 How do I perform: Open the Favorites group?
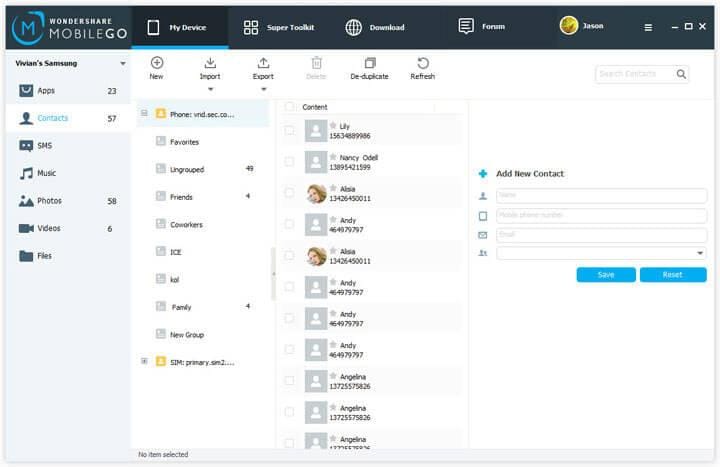(x=203, y=142)
